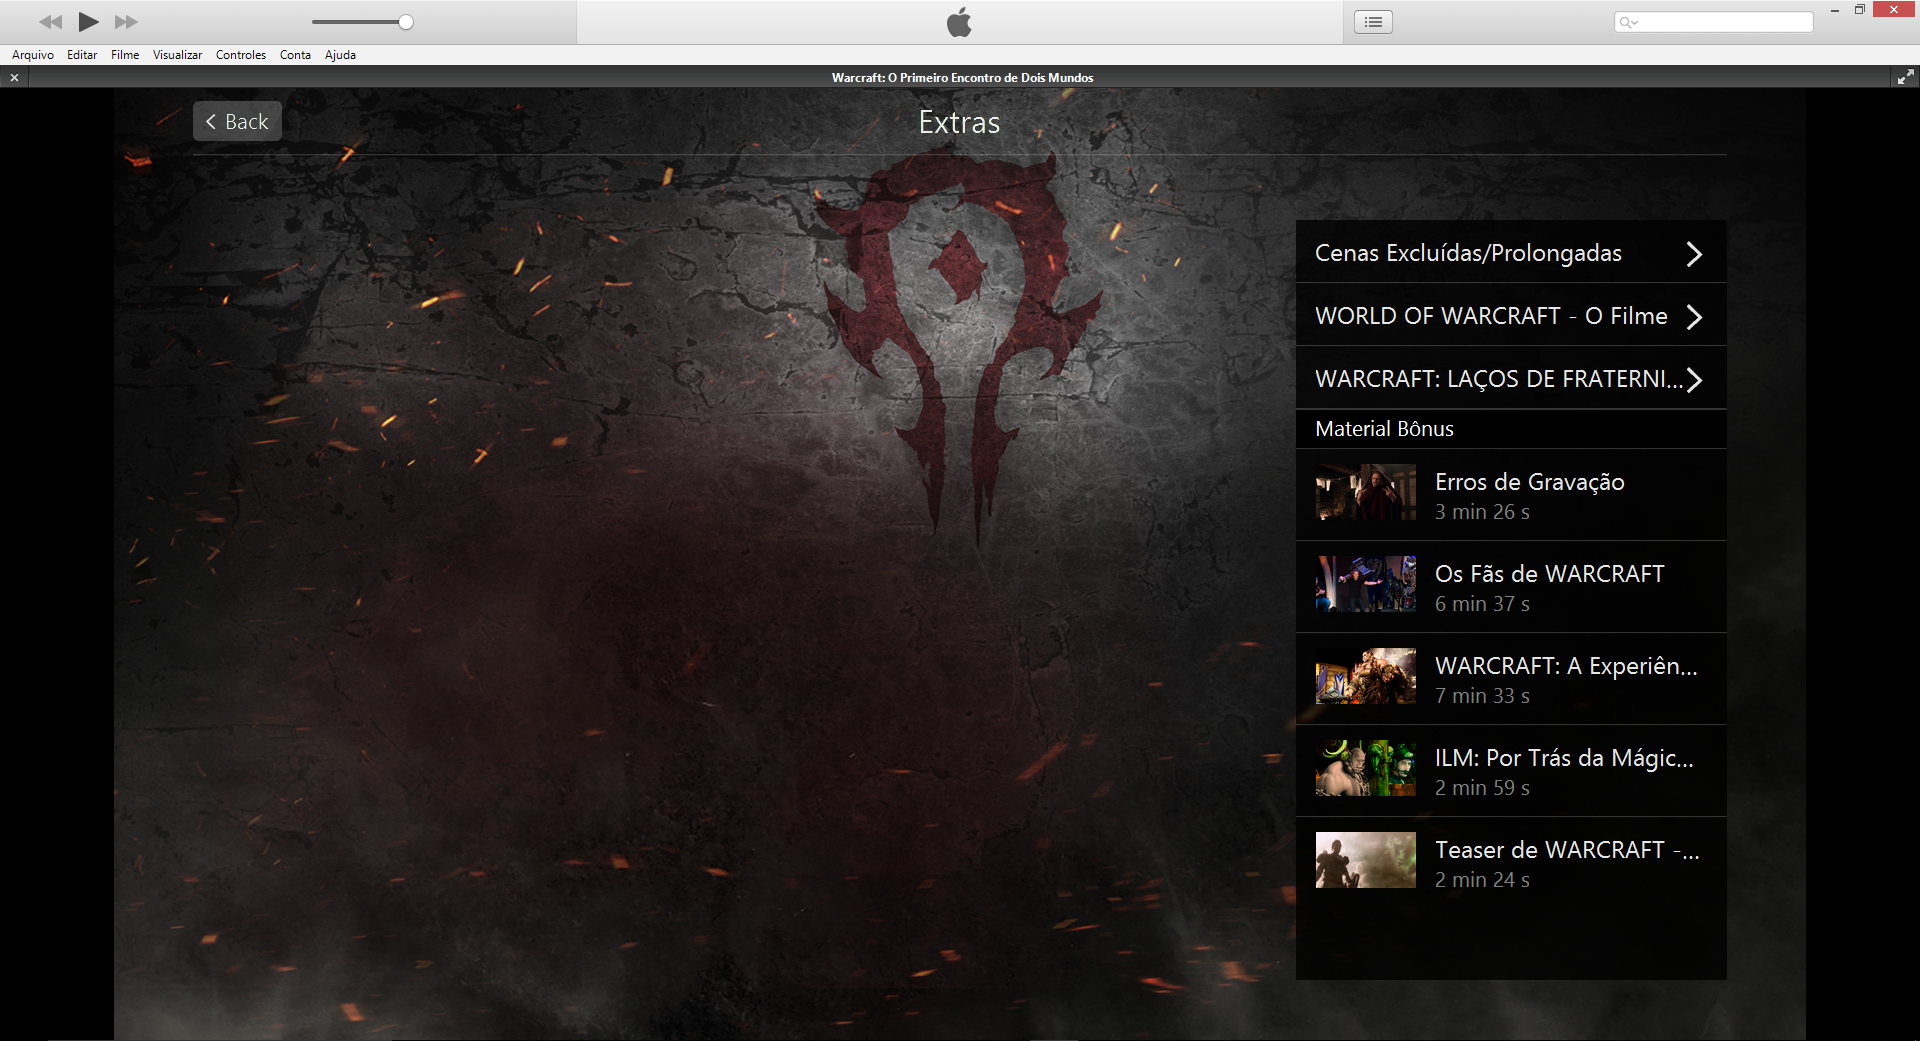The width and height of the screenshot is (1920, 1041).
Task: Close the Extras panel with the X icon
Action: coord(14,77)
